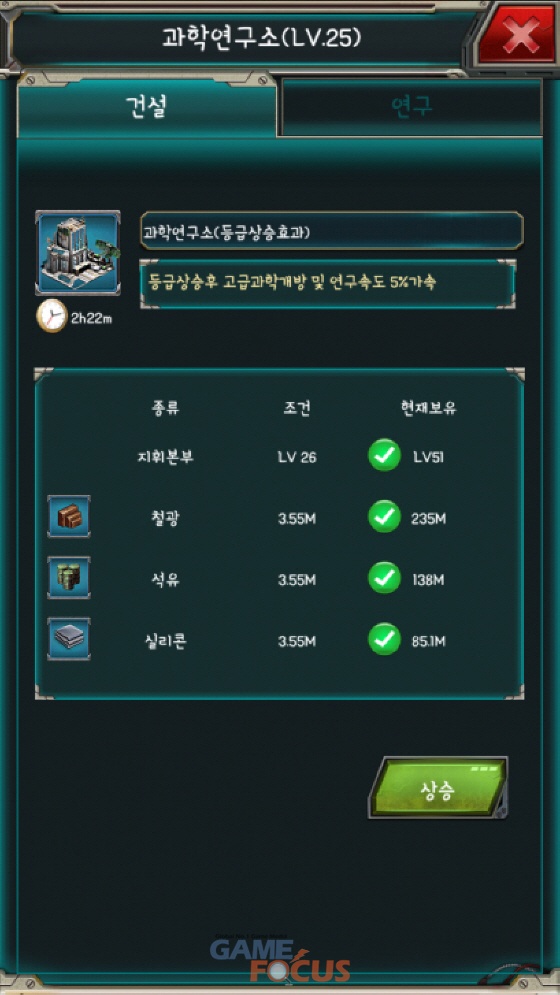Click the science lab building icon
This screenshot has height=995, width=560.
[x=78, y=253]
